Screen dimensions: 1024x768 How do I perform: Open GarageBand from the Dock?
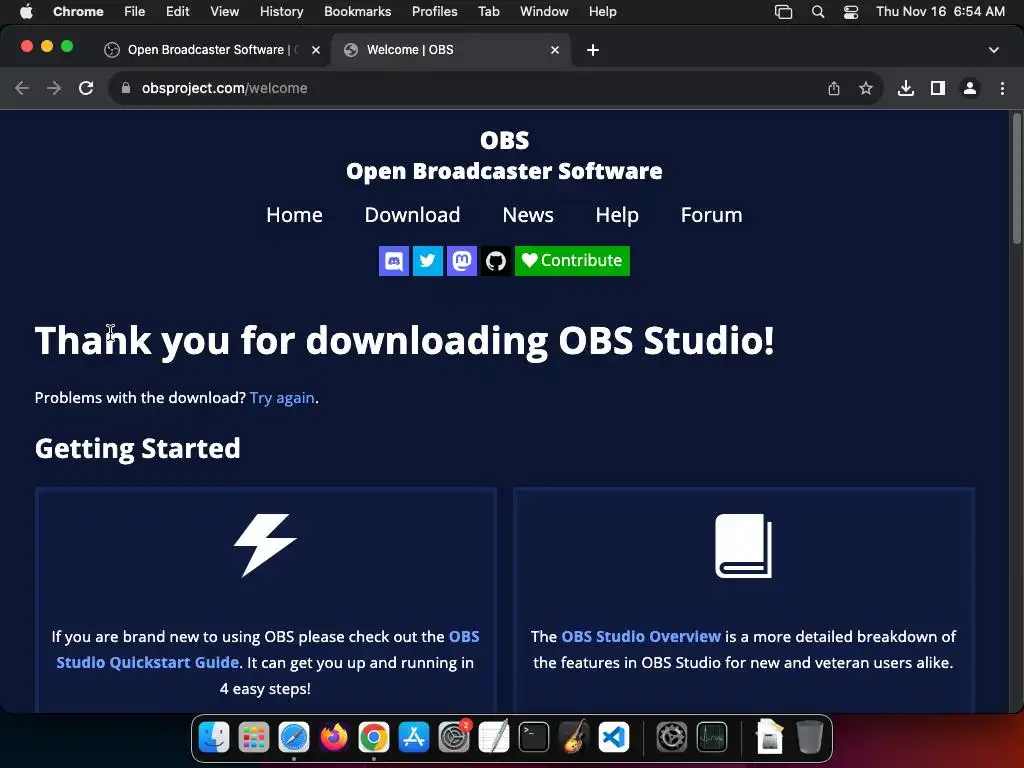(x=574, y=738)
